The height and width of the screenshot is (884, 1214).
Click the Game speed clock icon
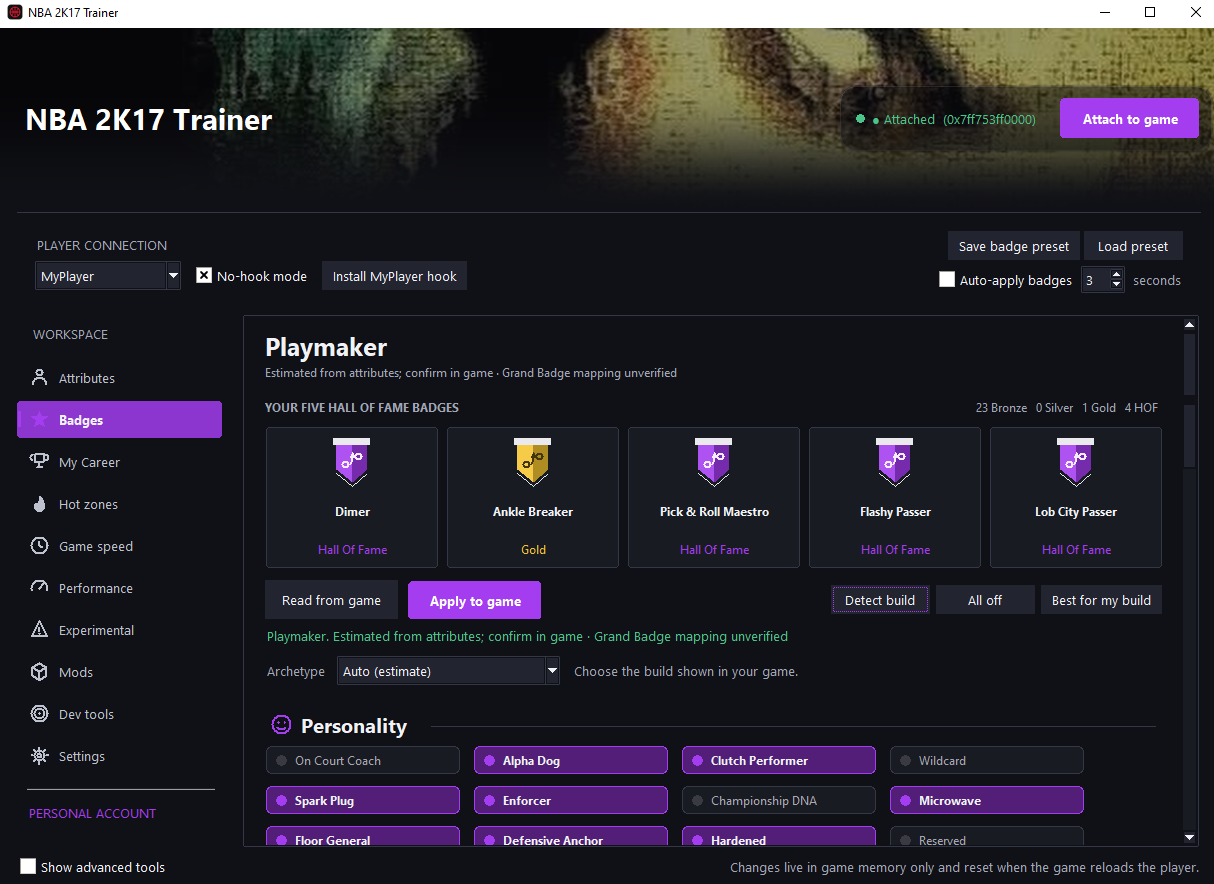point(39,546)
